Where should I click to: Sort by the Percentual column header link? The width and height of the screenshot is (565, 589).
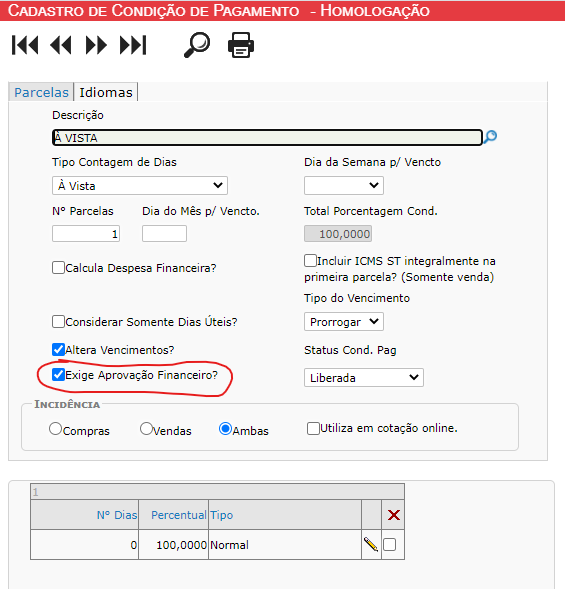(x=179, y=515)
